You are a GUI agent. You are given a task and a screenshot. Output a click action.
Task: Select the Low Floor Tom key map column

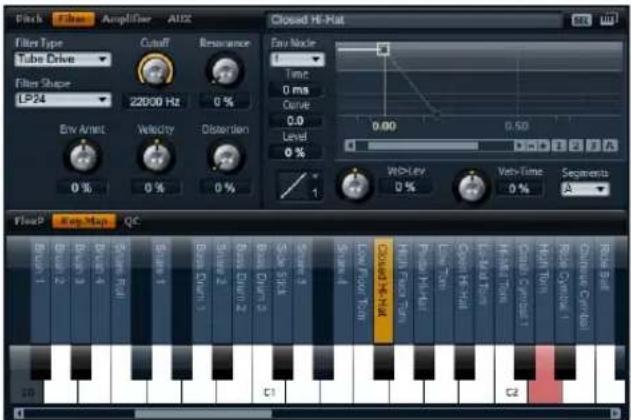click(x=363, y=290)
